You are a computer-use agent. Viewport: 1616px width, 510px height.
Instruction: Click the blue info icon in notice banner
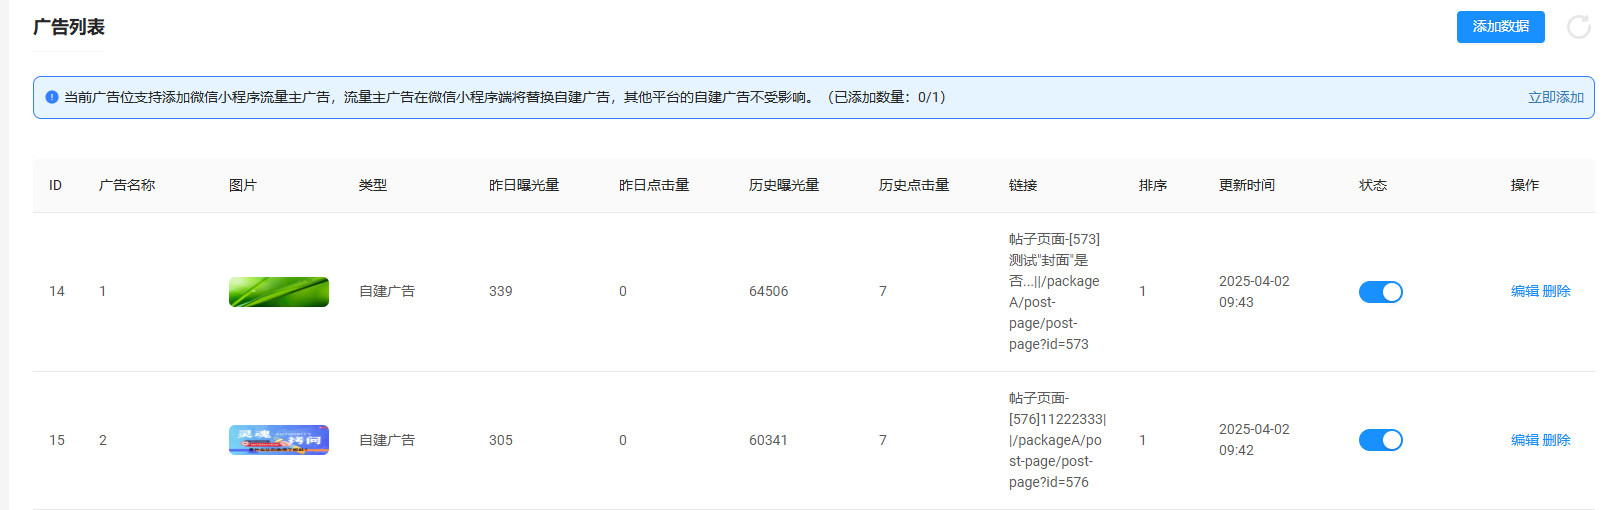point(52,97)
